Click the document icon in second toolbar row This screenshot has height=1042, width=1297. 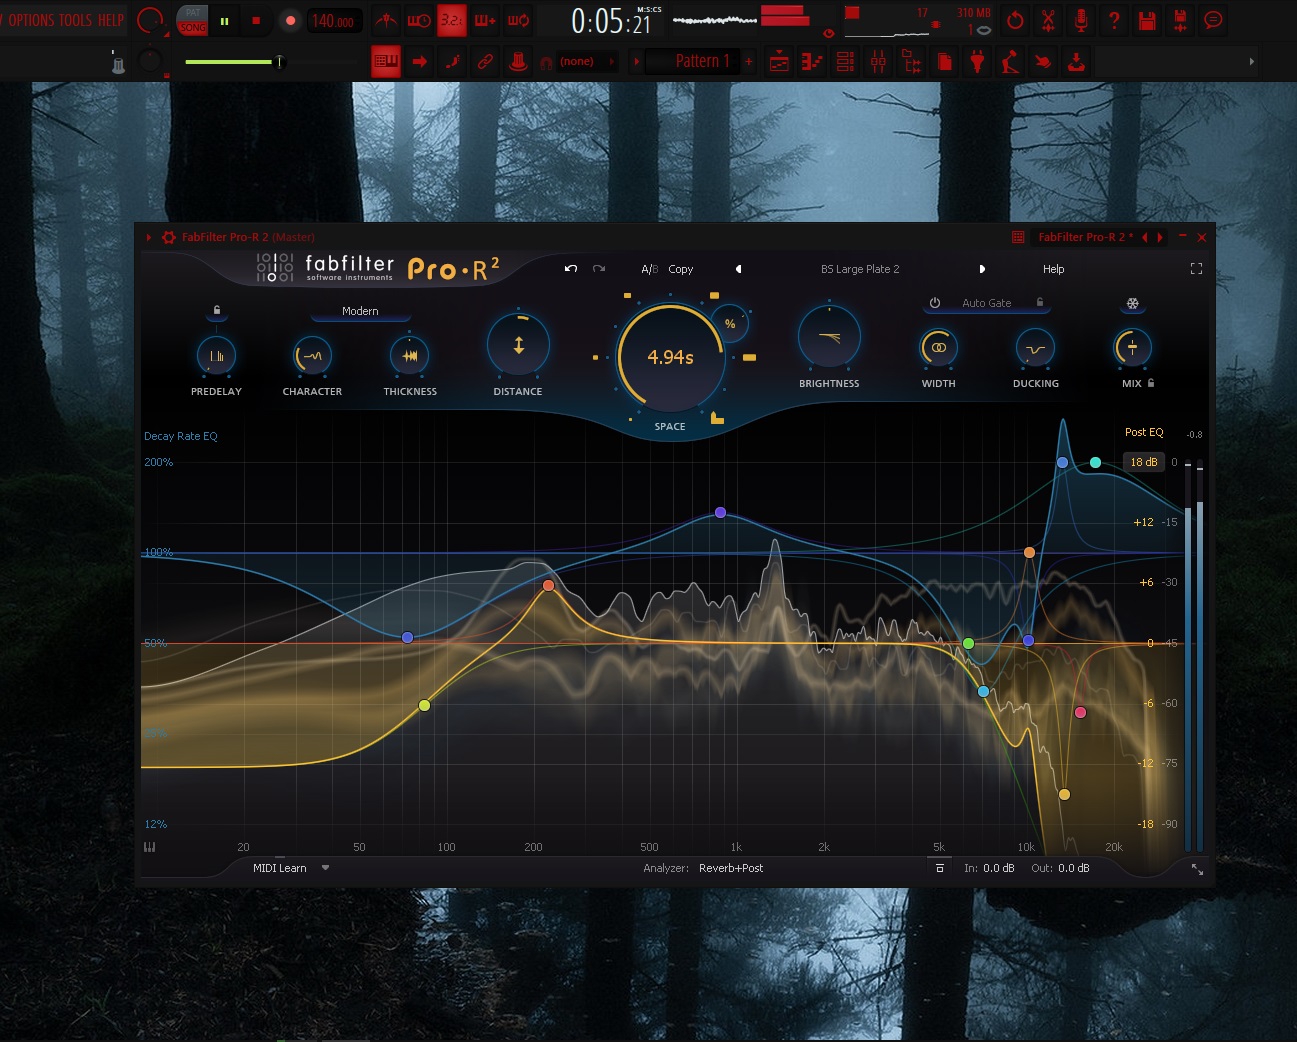point(944,62)
